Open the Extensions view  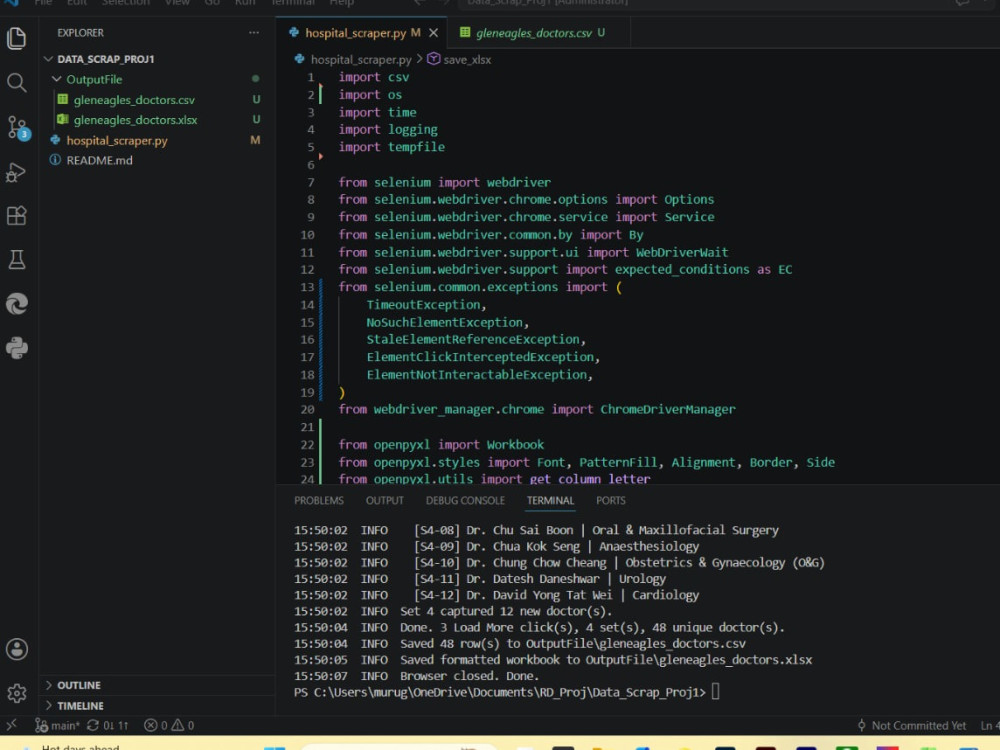coord(17,216)
